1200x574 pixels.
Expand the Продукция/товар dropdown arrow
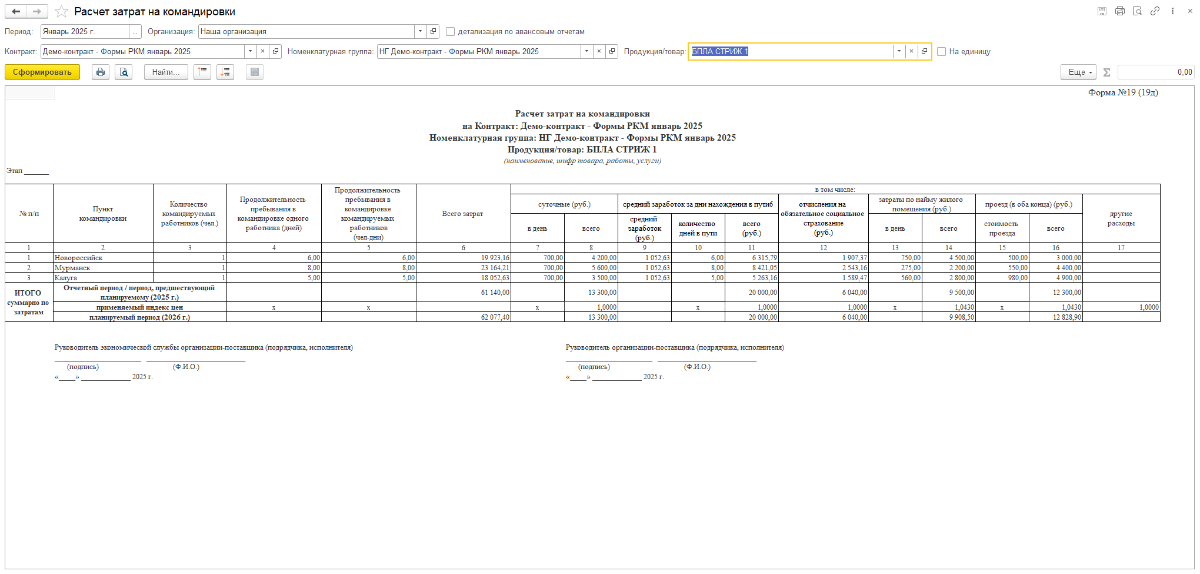click(898, 51)
